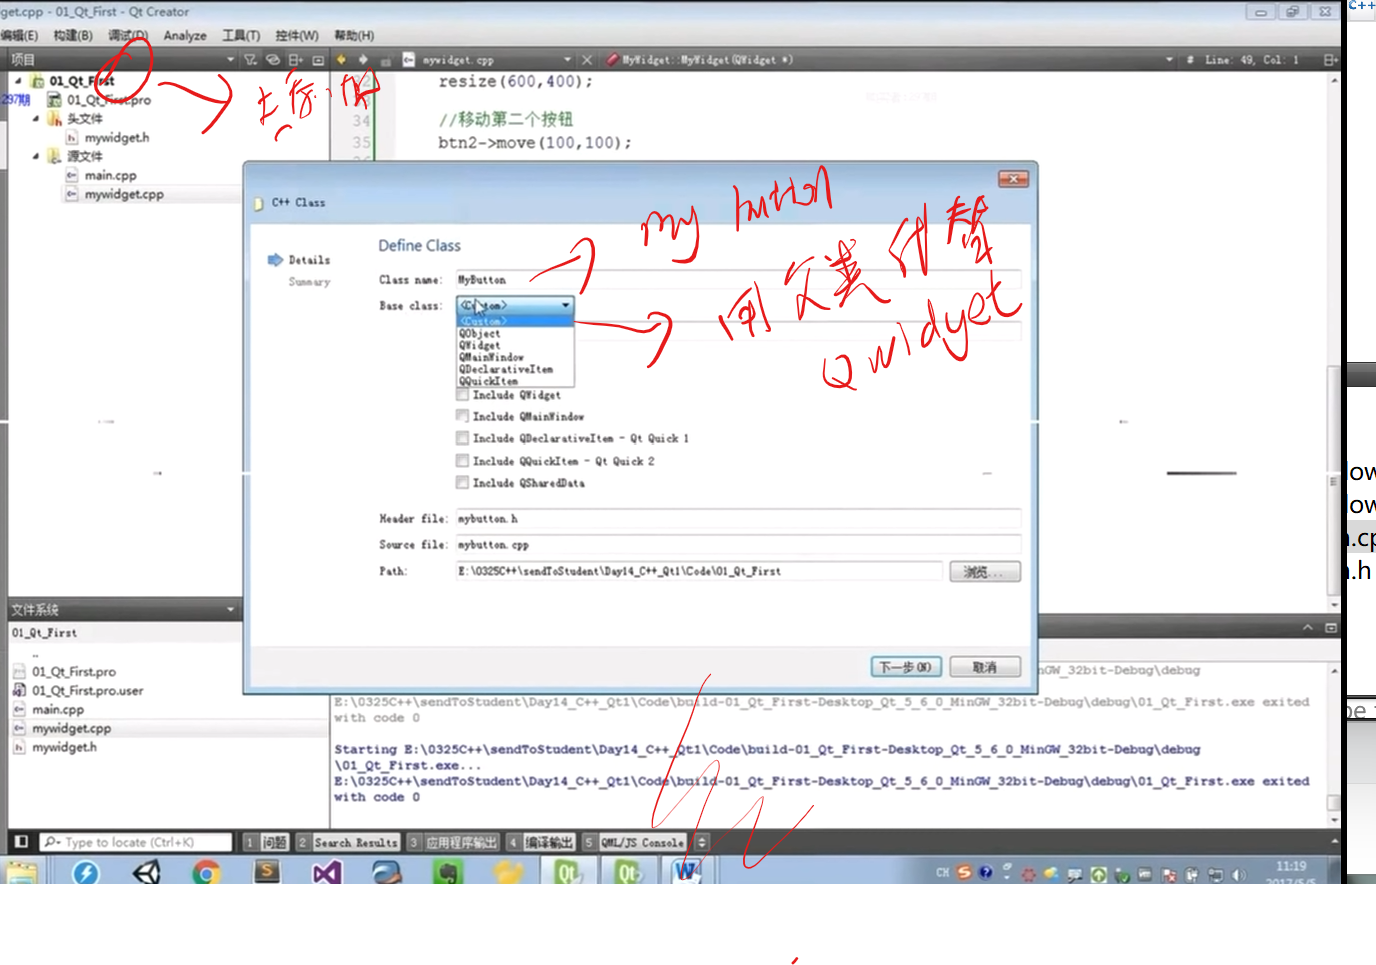Choose QMainWindow from the base class list
1376x965 pixels.
tap(515, 357)
